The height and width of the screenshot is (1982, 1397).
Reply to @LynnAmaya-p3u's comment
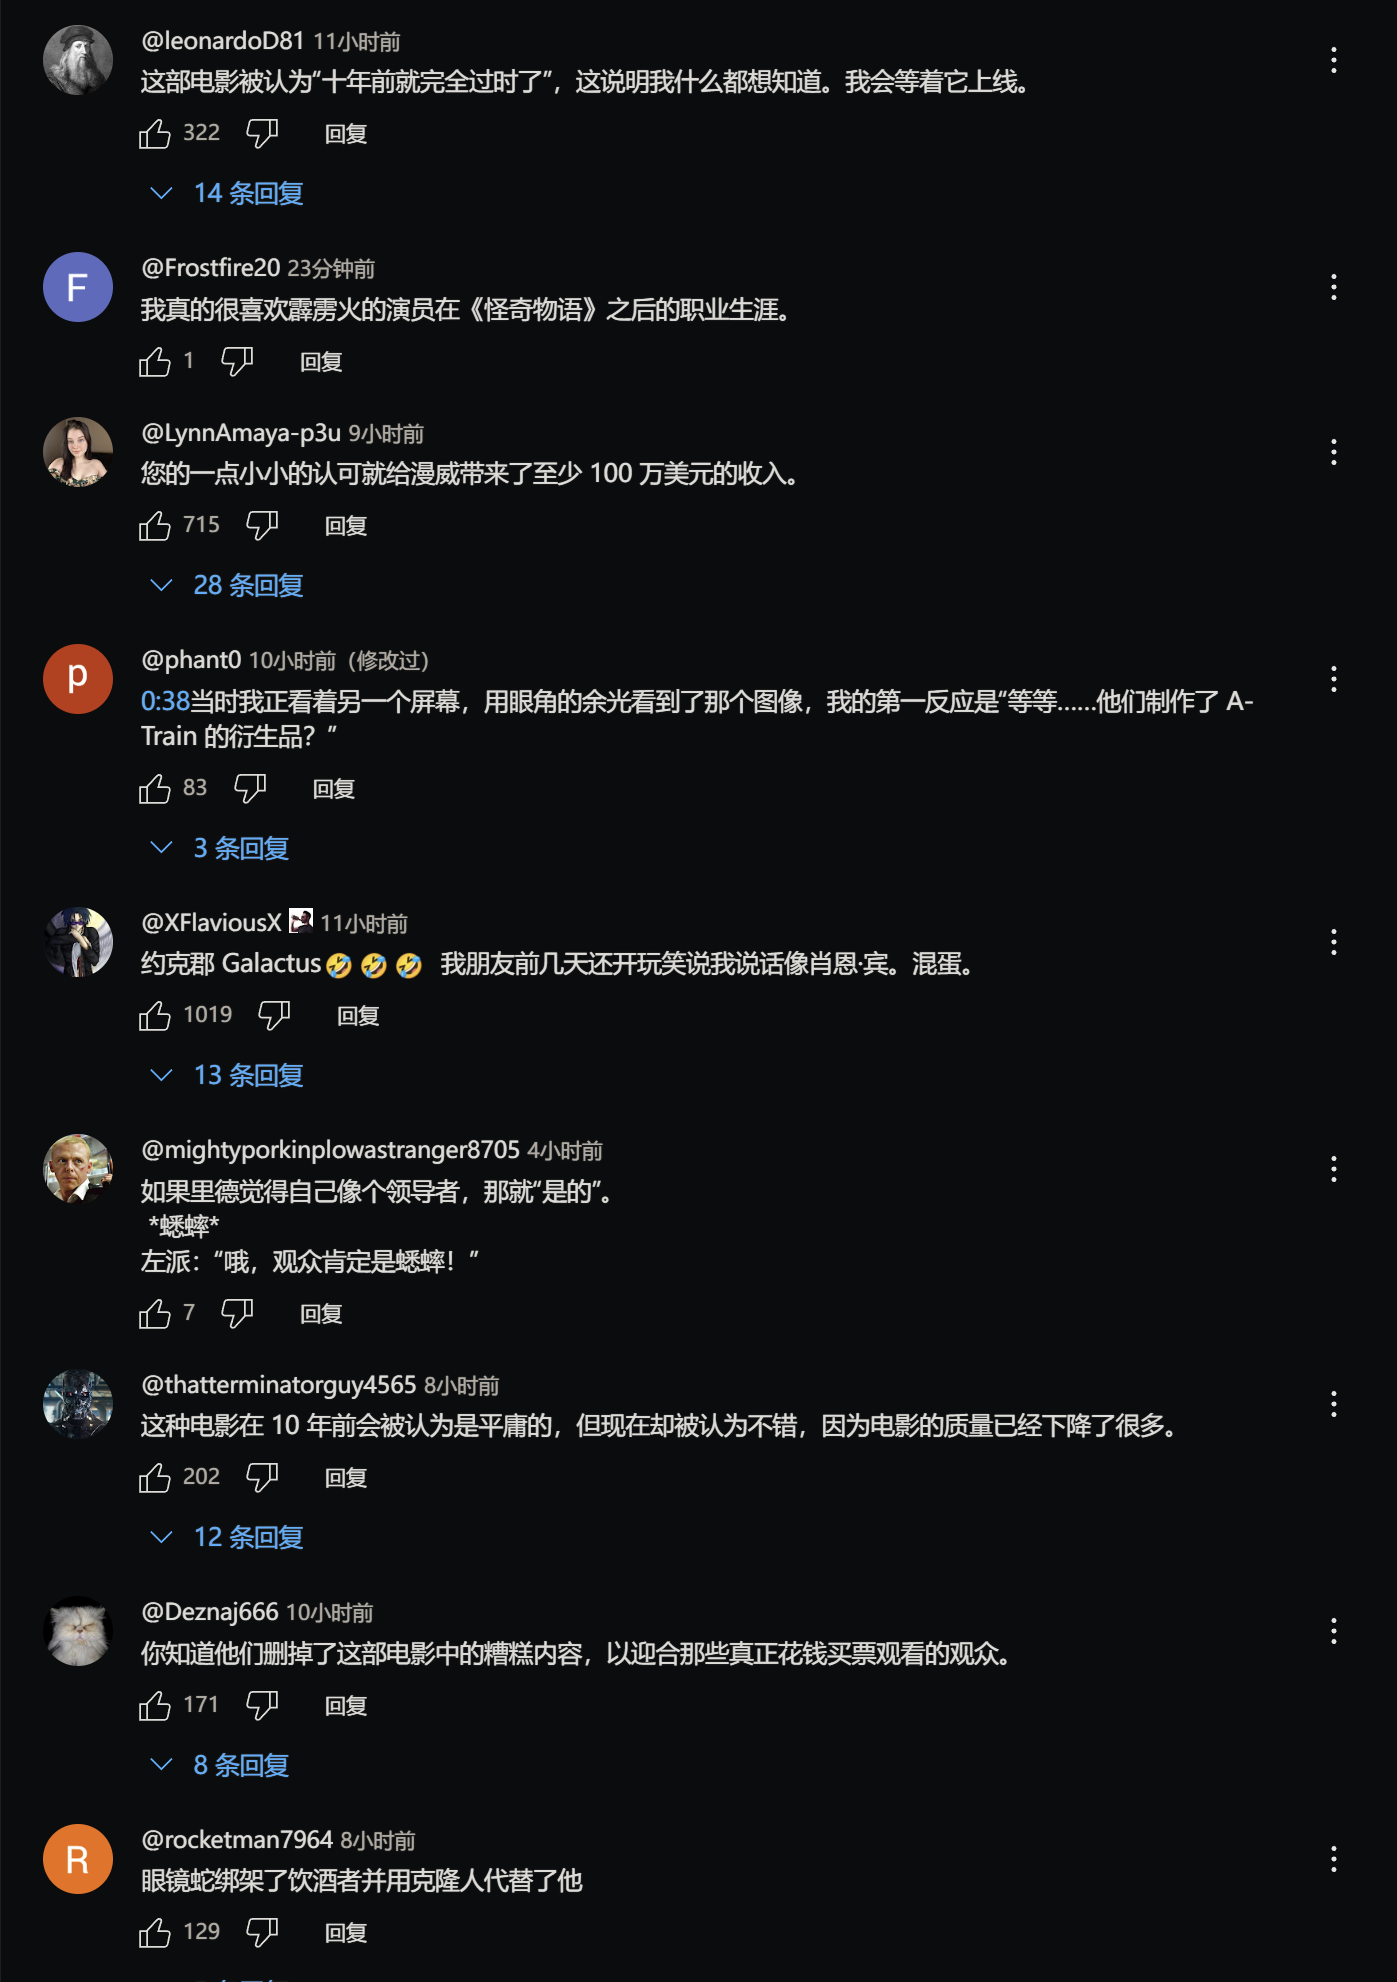pyautogui.click(x=346, y=526)
